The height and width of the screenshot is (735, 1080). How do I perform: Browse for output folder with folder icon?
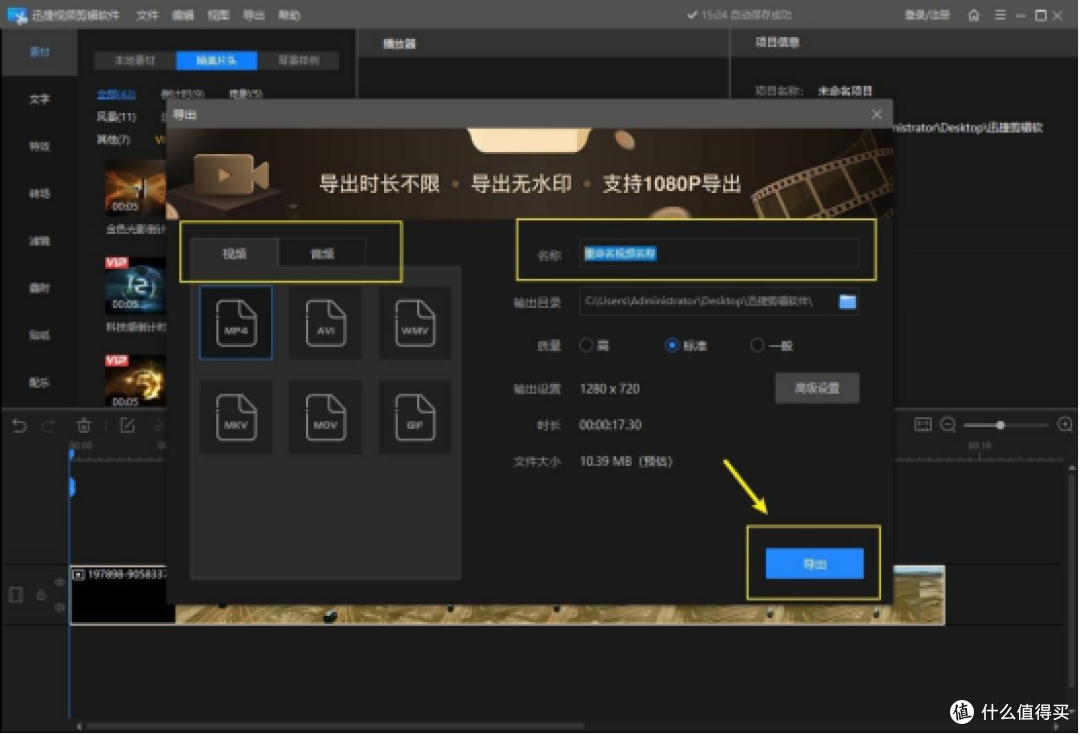tap(847, 302)
